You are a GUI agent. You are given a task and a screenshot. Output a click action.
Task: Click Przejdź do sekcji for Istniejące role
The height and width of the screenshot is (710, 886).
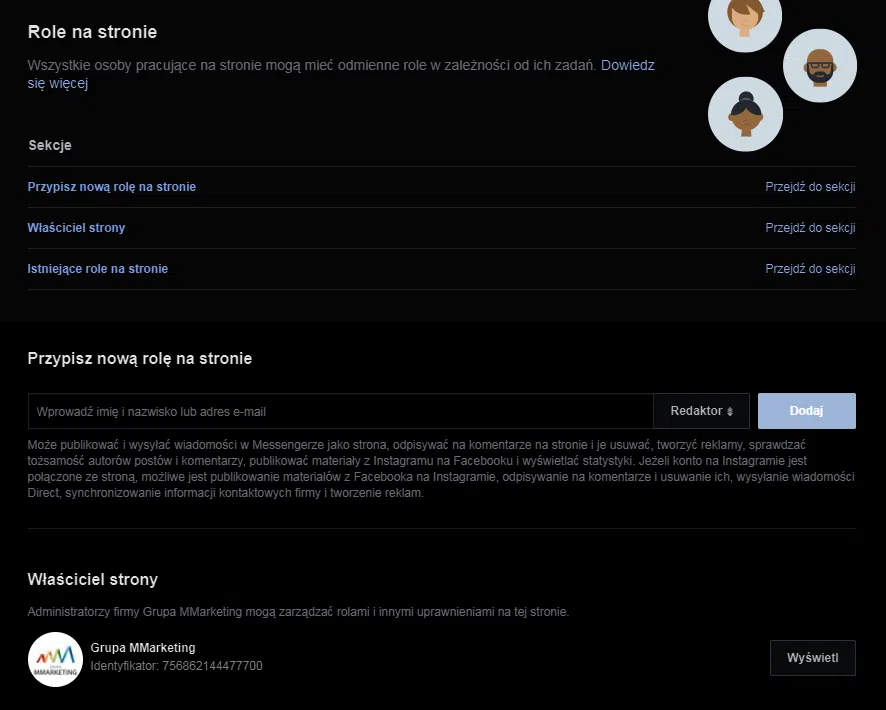(810, 269)
